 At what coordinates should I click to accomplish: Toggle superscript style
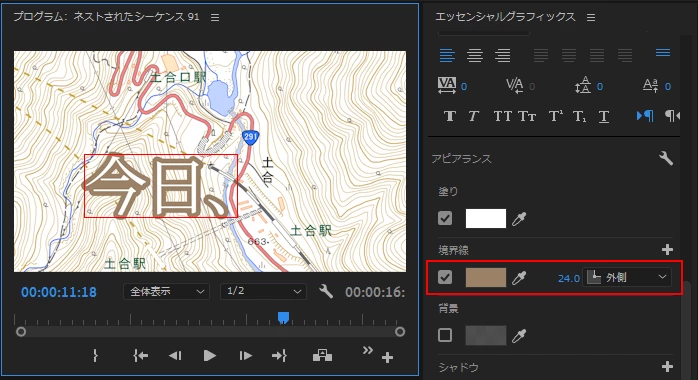pos(555,117)
